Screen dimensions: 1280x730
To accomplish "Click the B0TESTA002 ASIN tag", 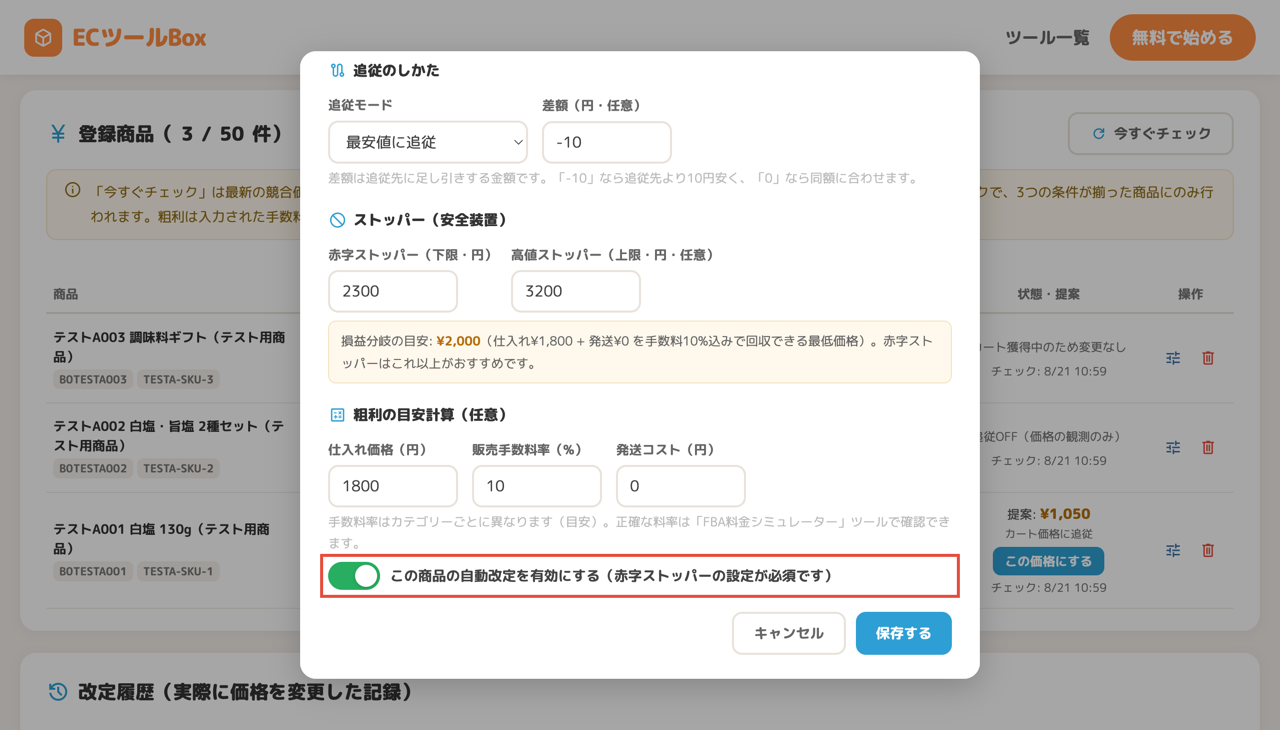I will [93, 468].
